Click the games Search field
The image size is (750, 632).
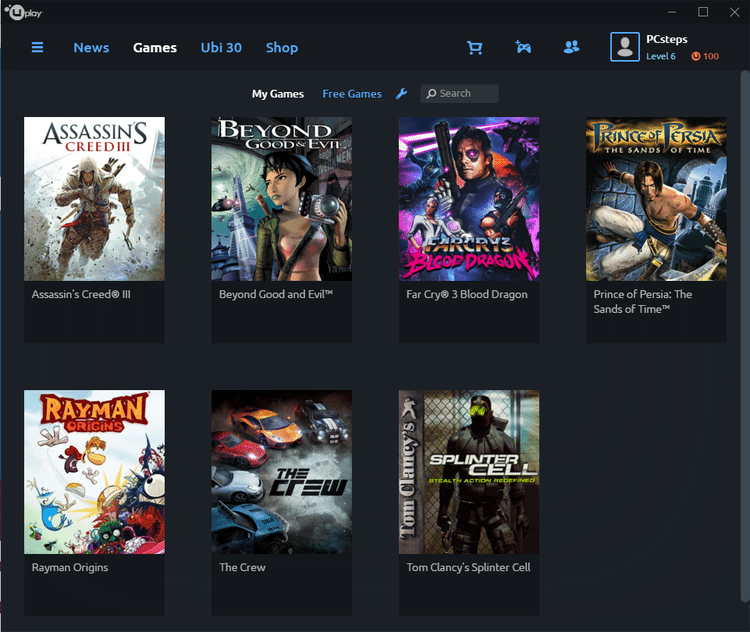[x=460, y=93]
